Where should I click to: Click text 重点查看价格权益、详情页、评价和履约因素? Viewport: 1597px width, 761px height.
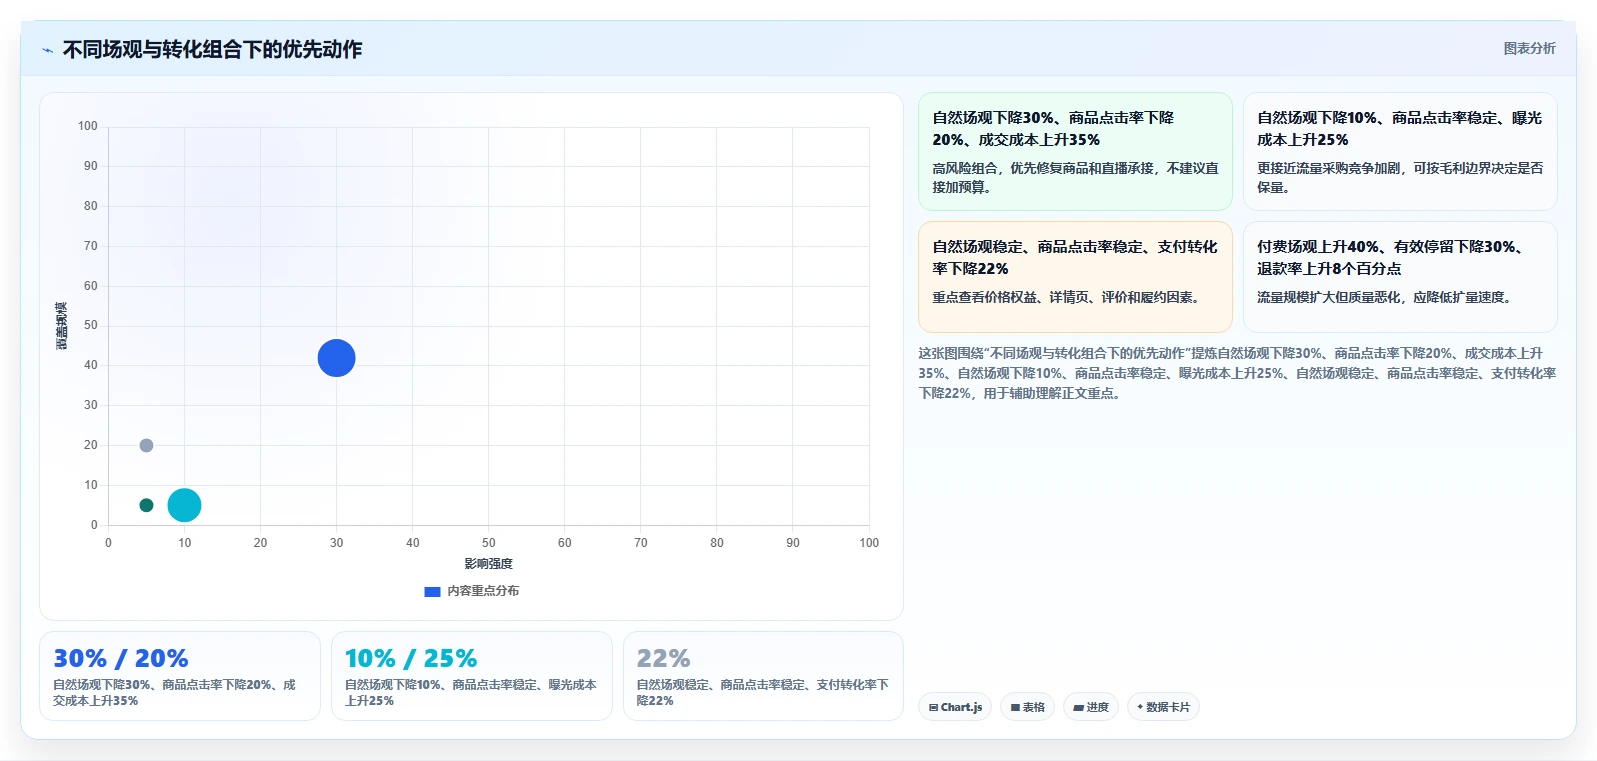[1066, 297]
